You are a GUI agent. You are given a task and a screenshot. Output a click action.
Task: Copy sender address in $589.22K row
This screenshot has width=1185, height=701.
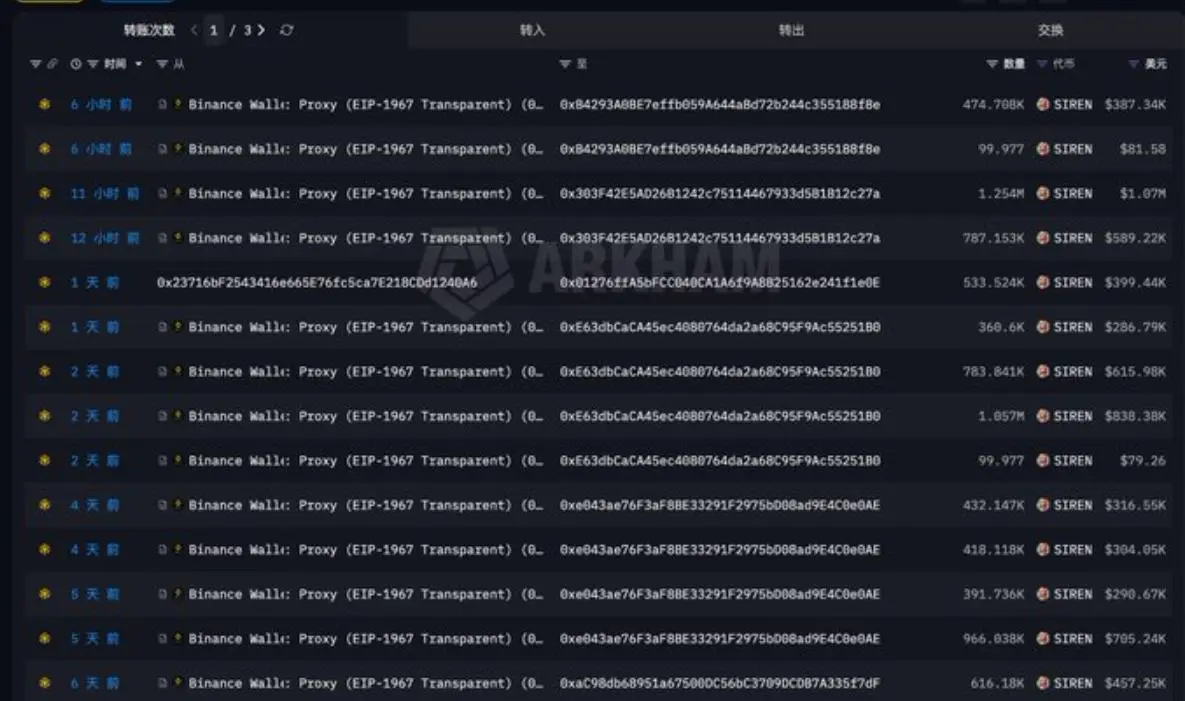pyautogui.click(x=162, y=238)
